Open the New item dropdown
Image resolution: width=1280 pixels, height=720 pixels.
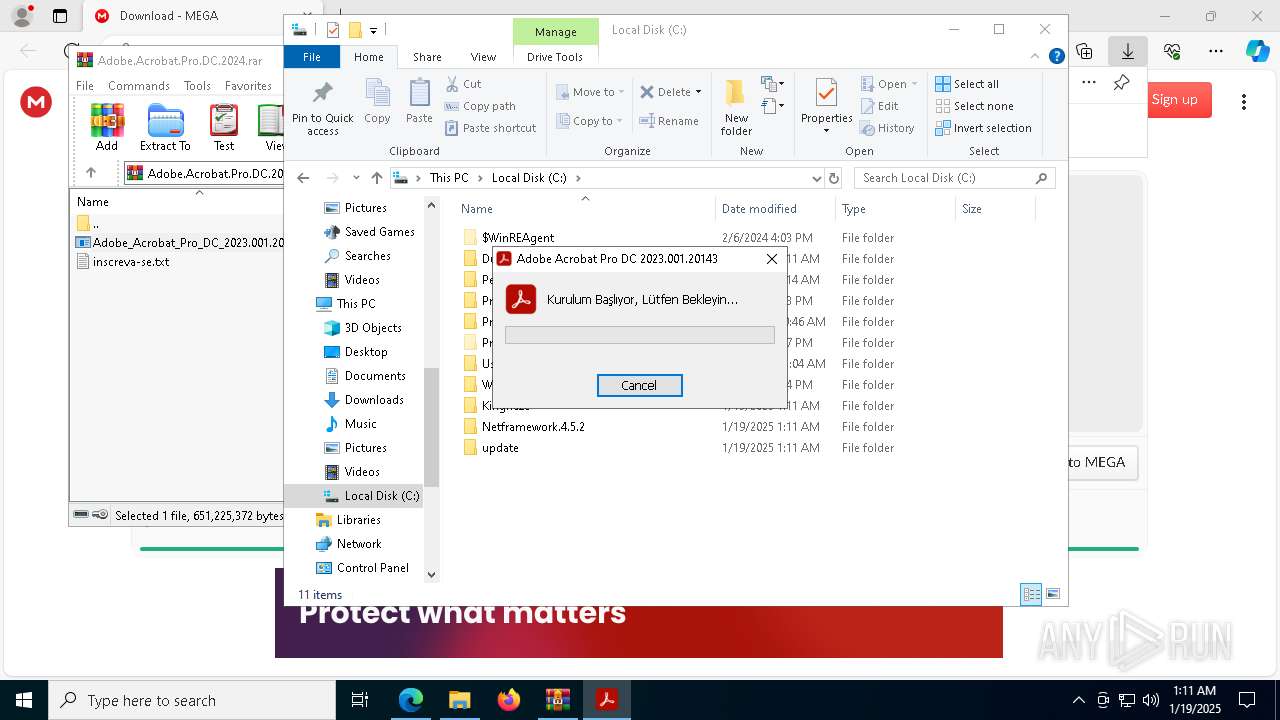click(772, 83)
